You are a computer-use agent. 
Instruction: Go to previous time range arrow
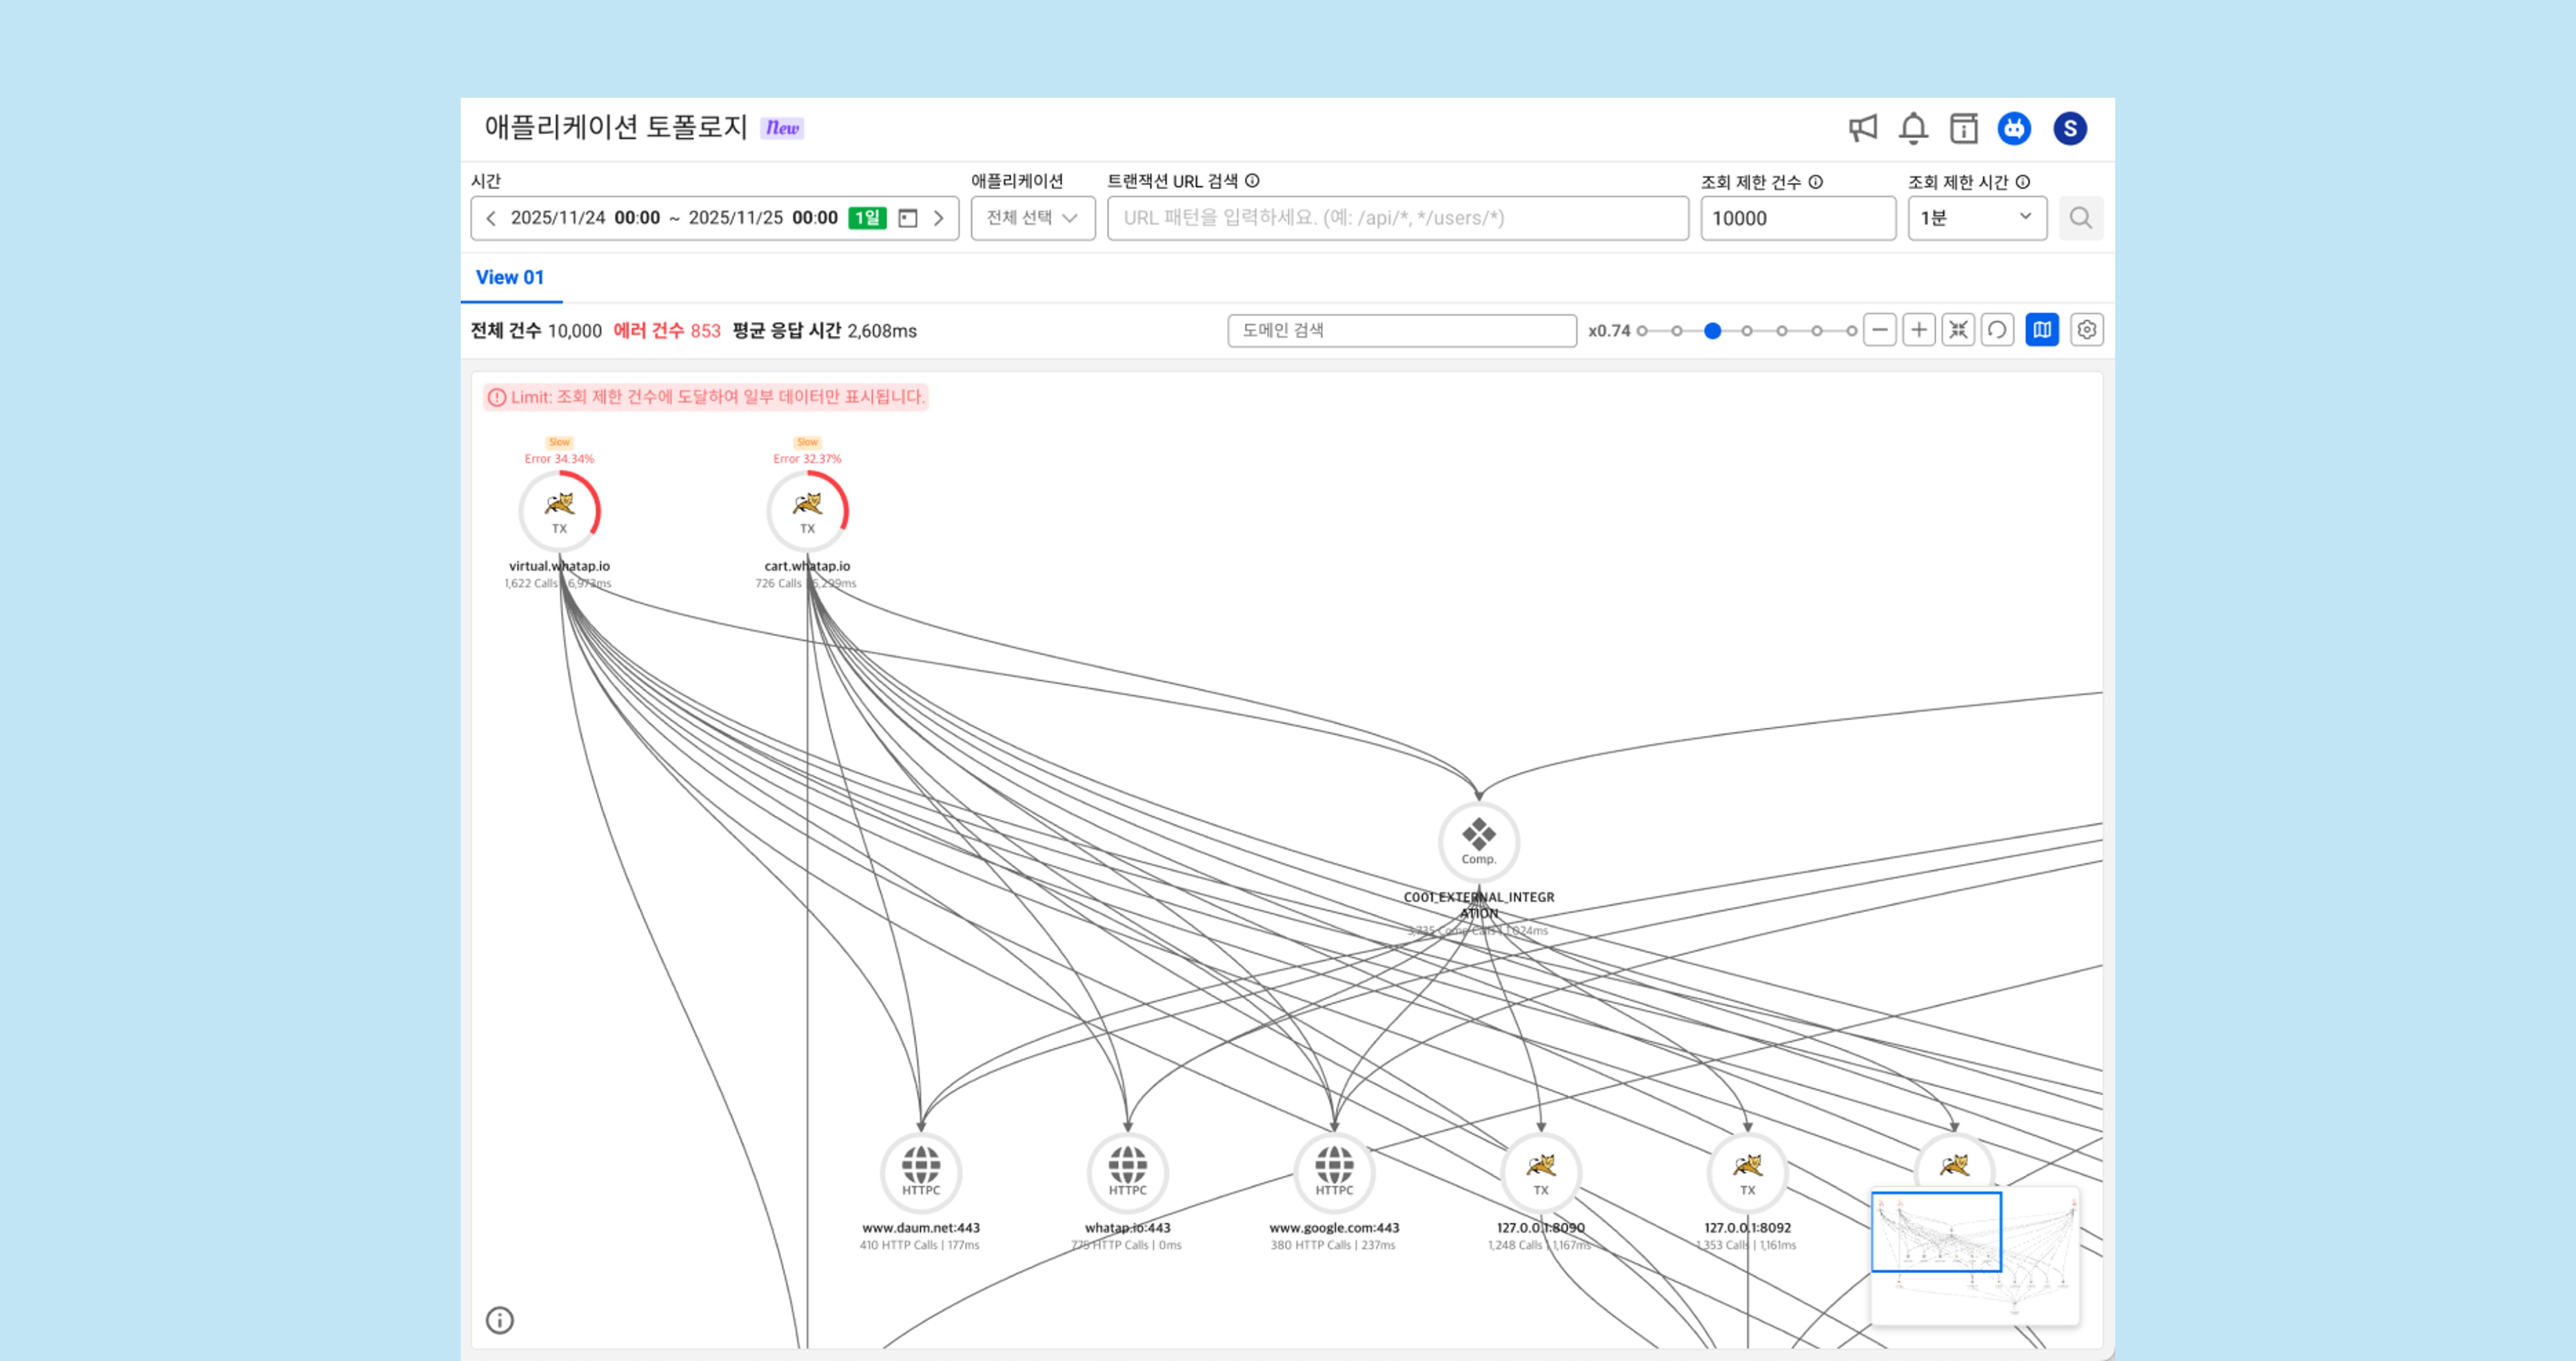491,218
